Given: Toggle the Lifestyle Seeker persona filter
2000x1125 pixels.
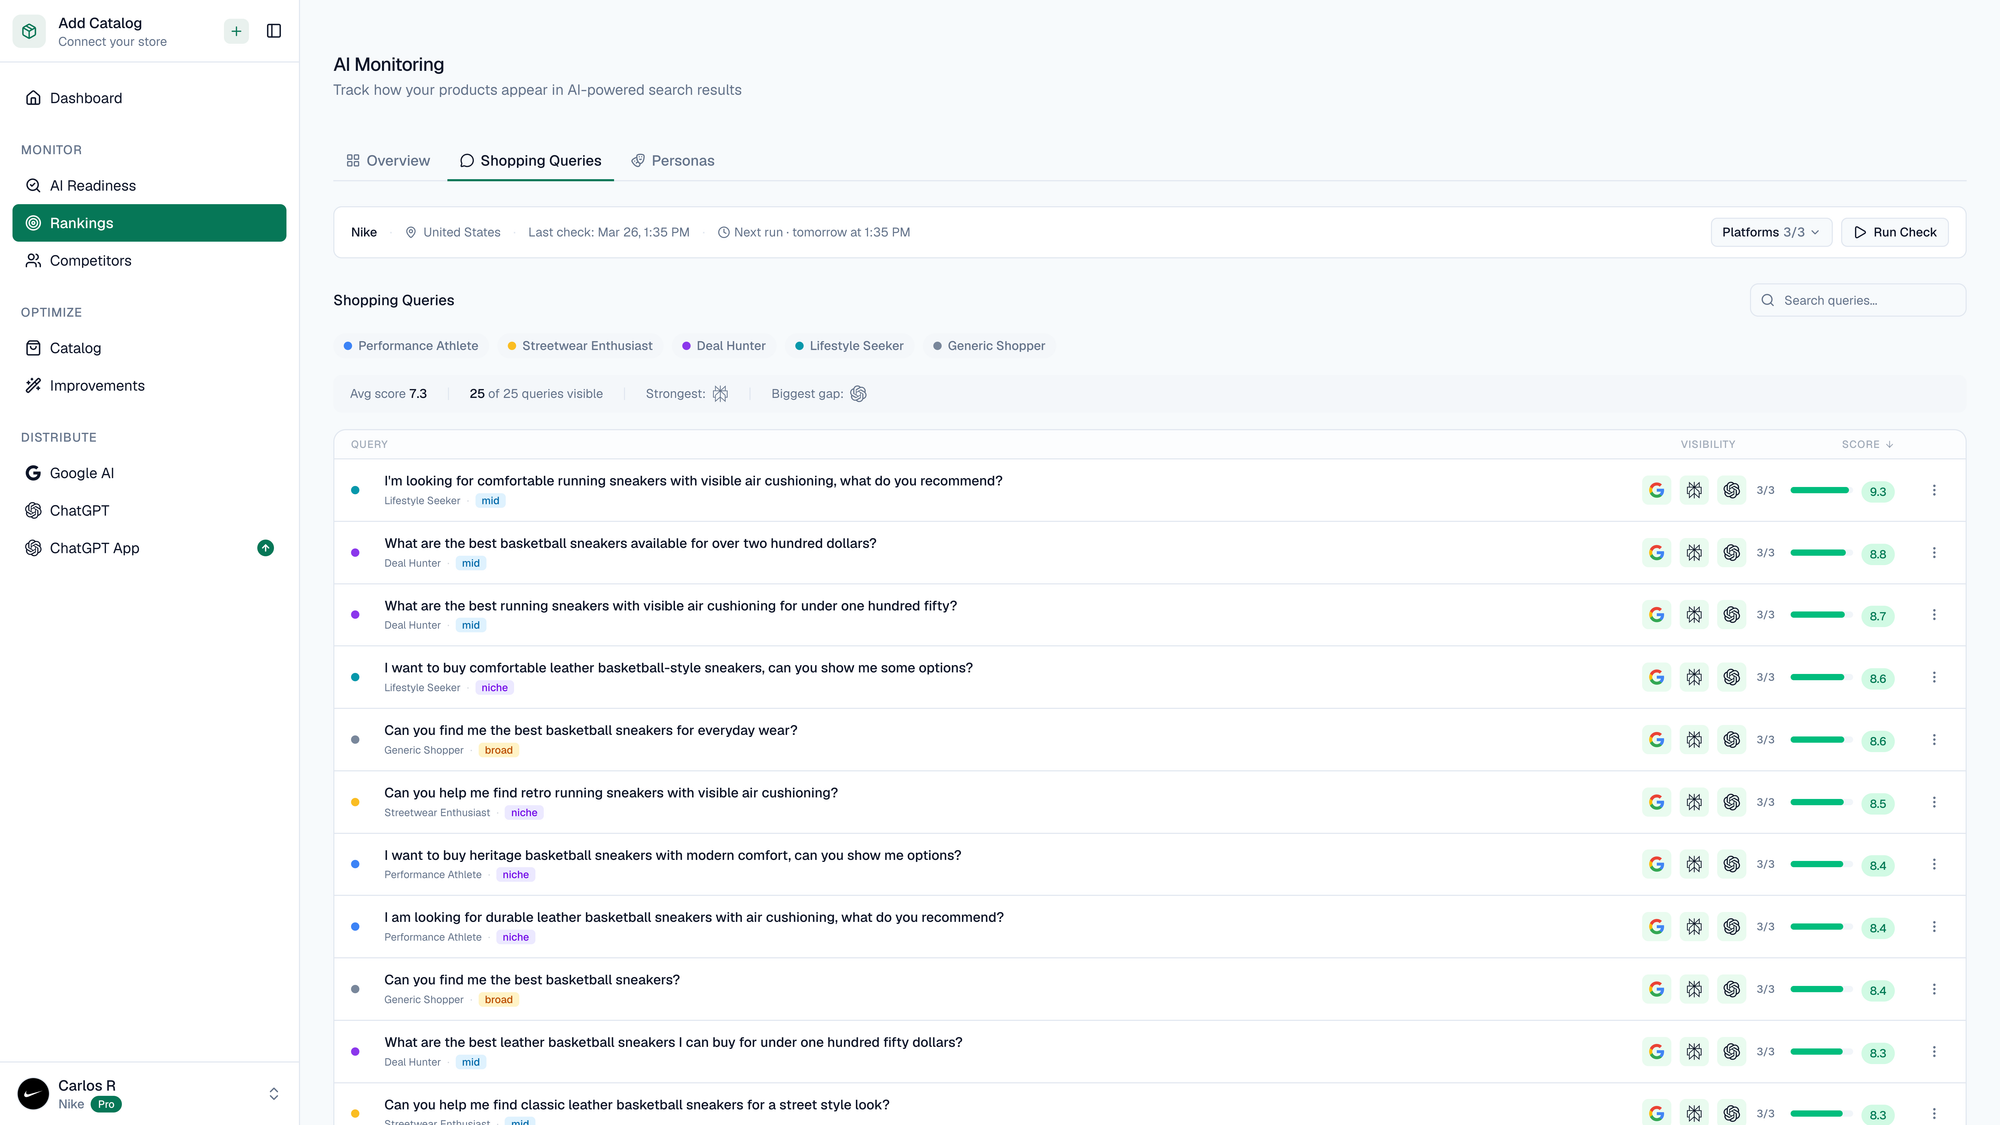Looking at the screenshot, I should (849, 346).
